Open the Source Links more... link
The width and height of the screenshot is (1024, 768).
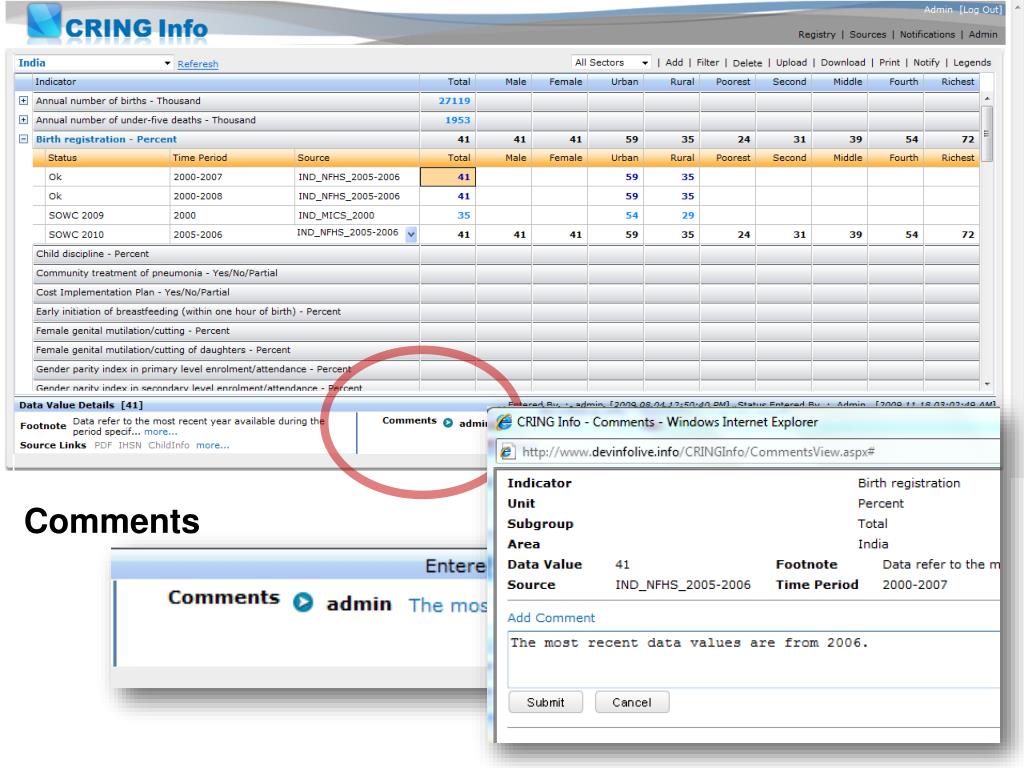click(x=212, y=445)
